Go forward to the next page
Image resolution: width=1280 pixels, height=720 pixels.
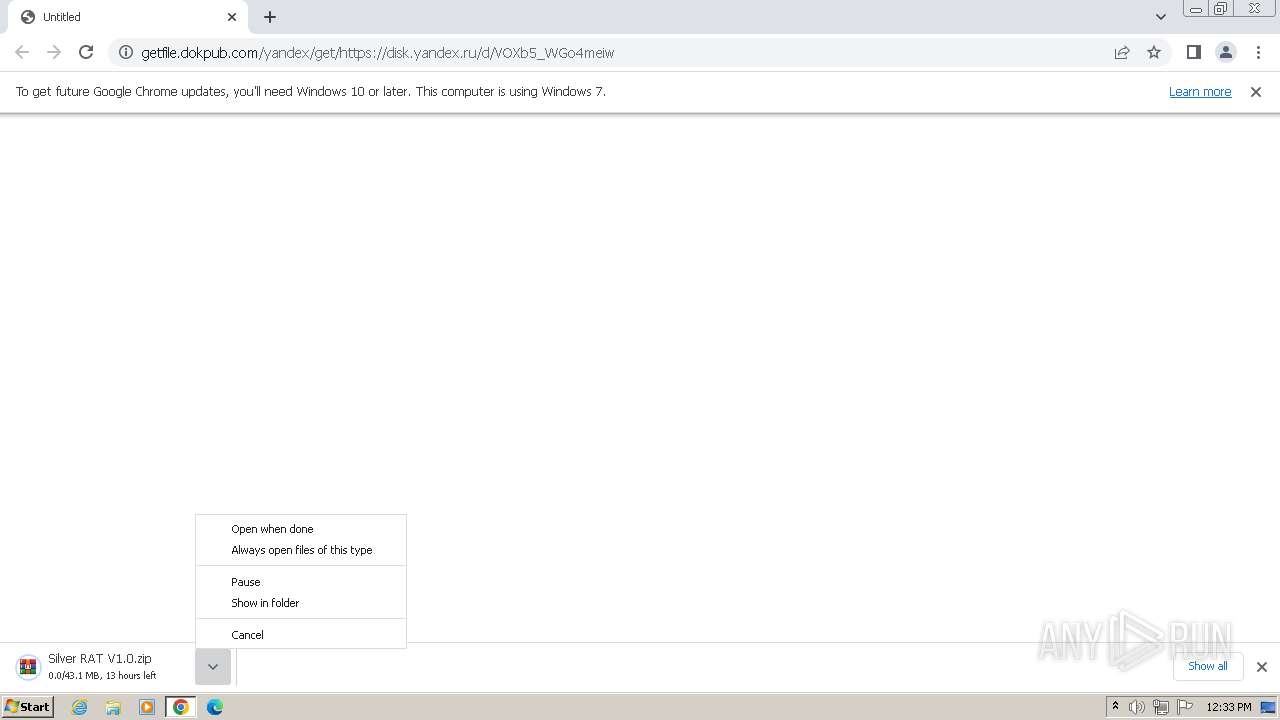(54, 52)
